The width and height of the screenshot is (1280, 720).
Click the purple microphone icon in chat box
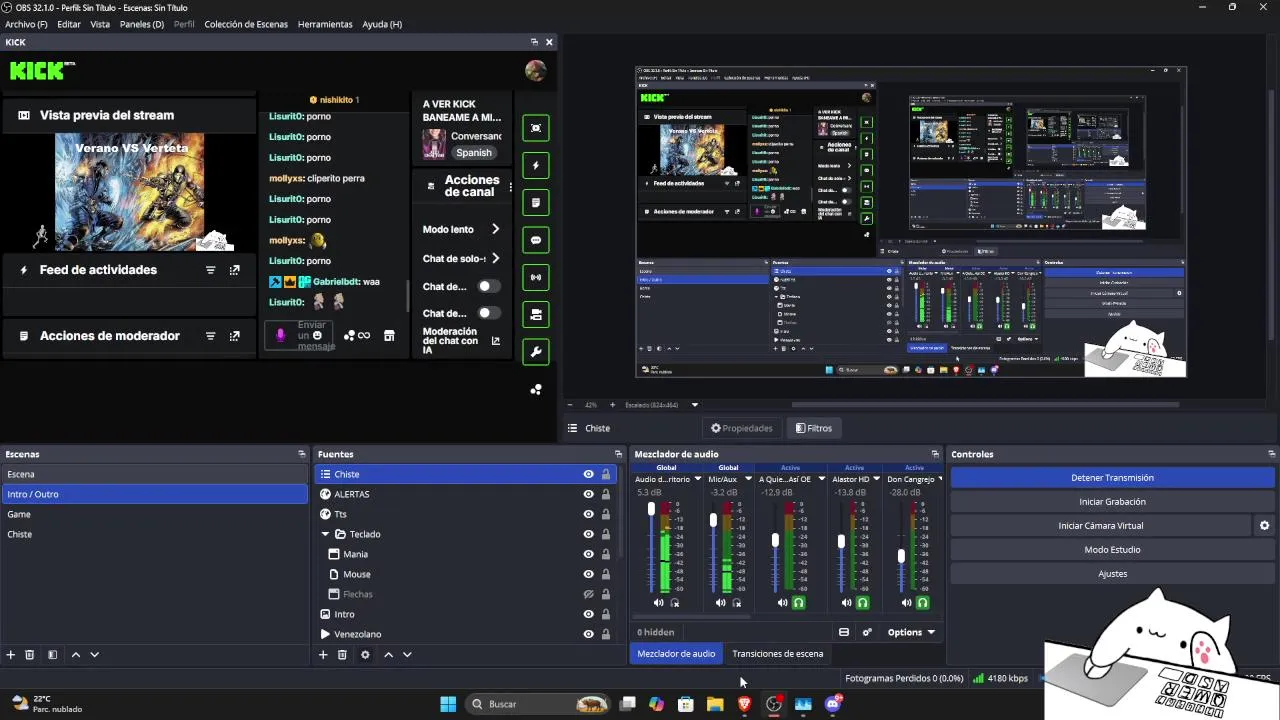coord(281,335)
